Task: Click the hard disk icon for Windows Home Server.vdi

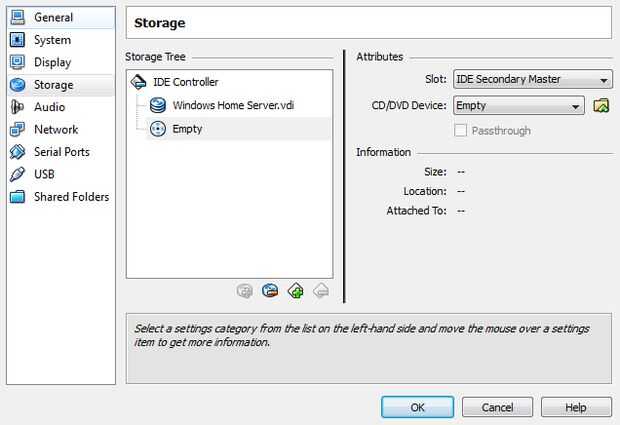Action: (x=158, y=105)
